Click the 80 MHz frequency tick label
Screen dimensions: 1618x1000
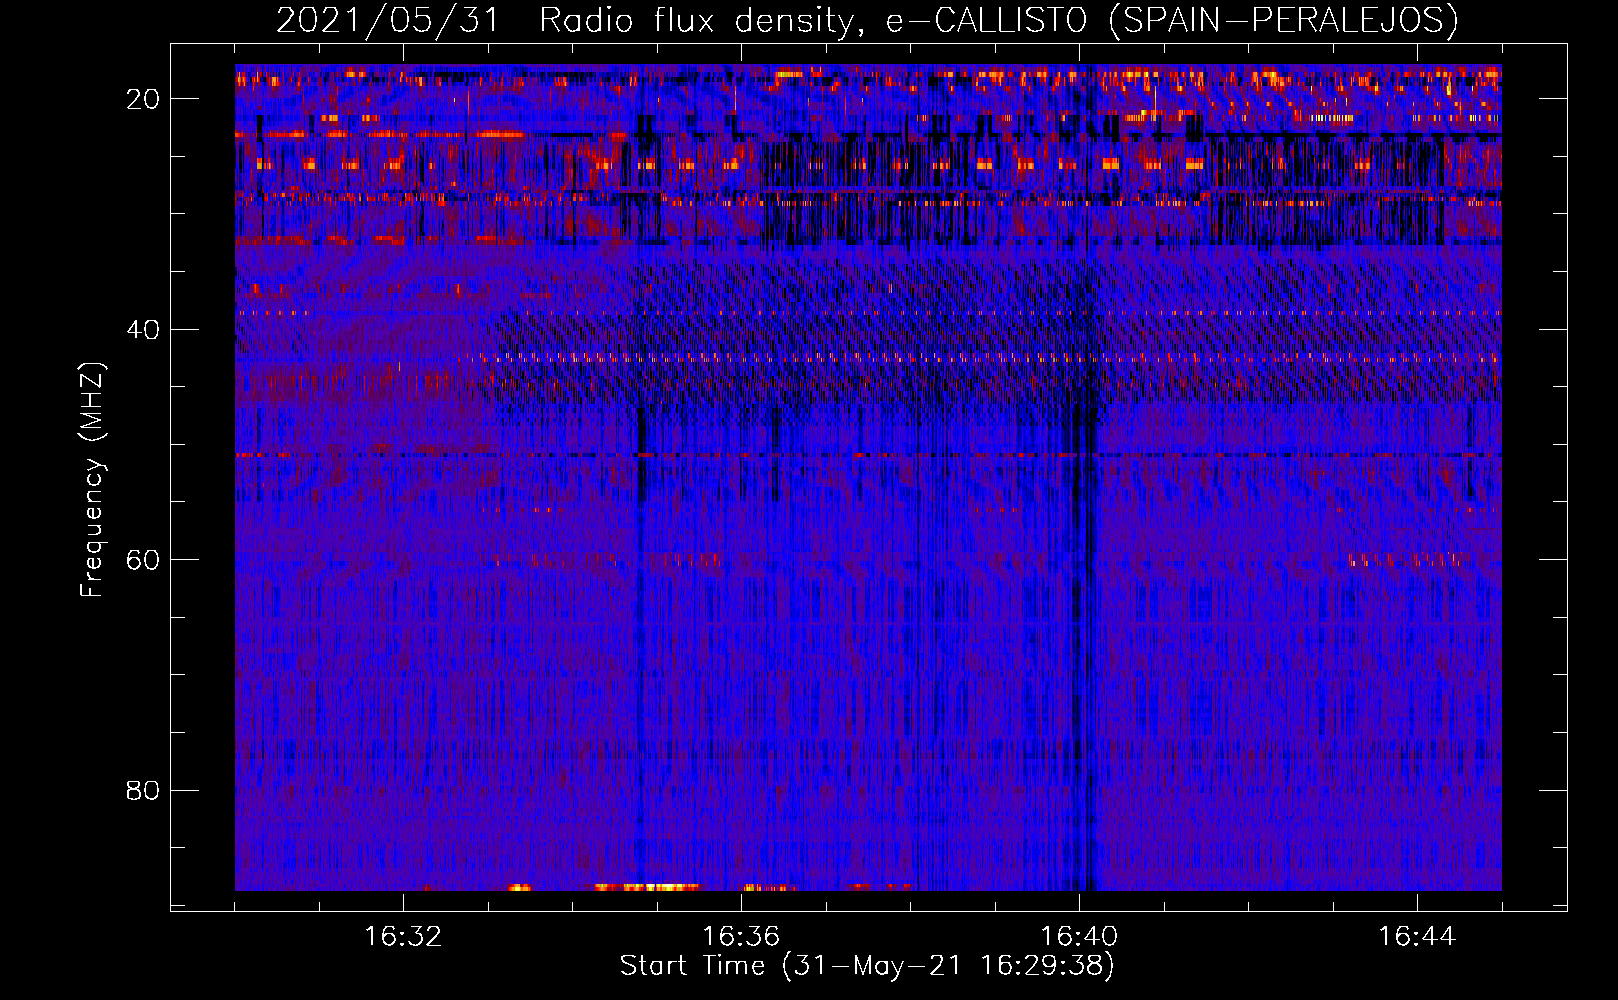click(x=143, y=790)
